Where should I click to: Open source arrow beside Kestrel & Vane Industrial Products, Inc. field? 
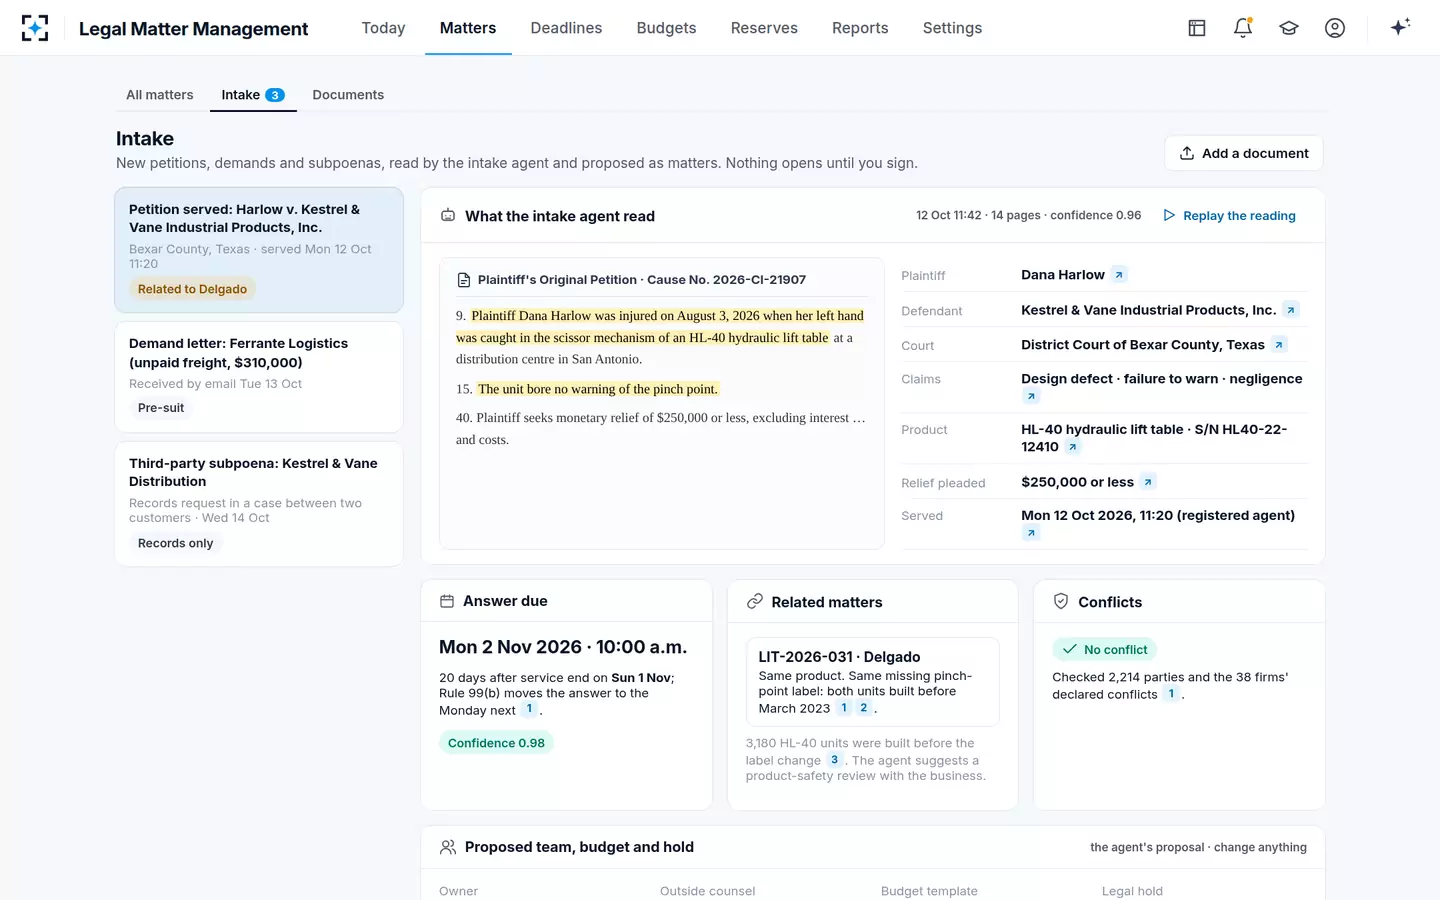[1291, 310]
